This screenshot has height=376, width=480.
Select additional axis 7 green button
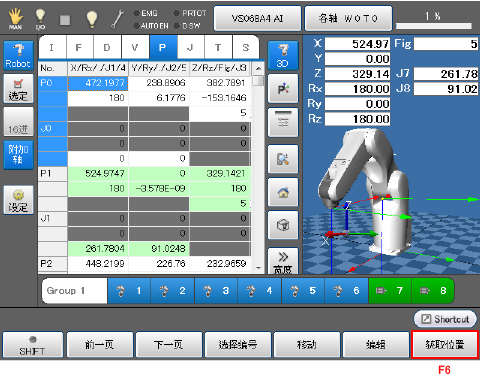pyautogui.click(x=390, y=291)
